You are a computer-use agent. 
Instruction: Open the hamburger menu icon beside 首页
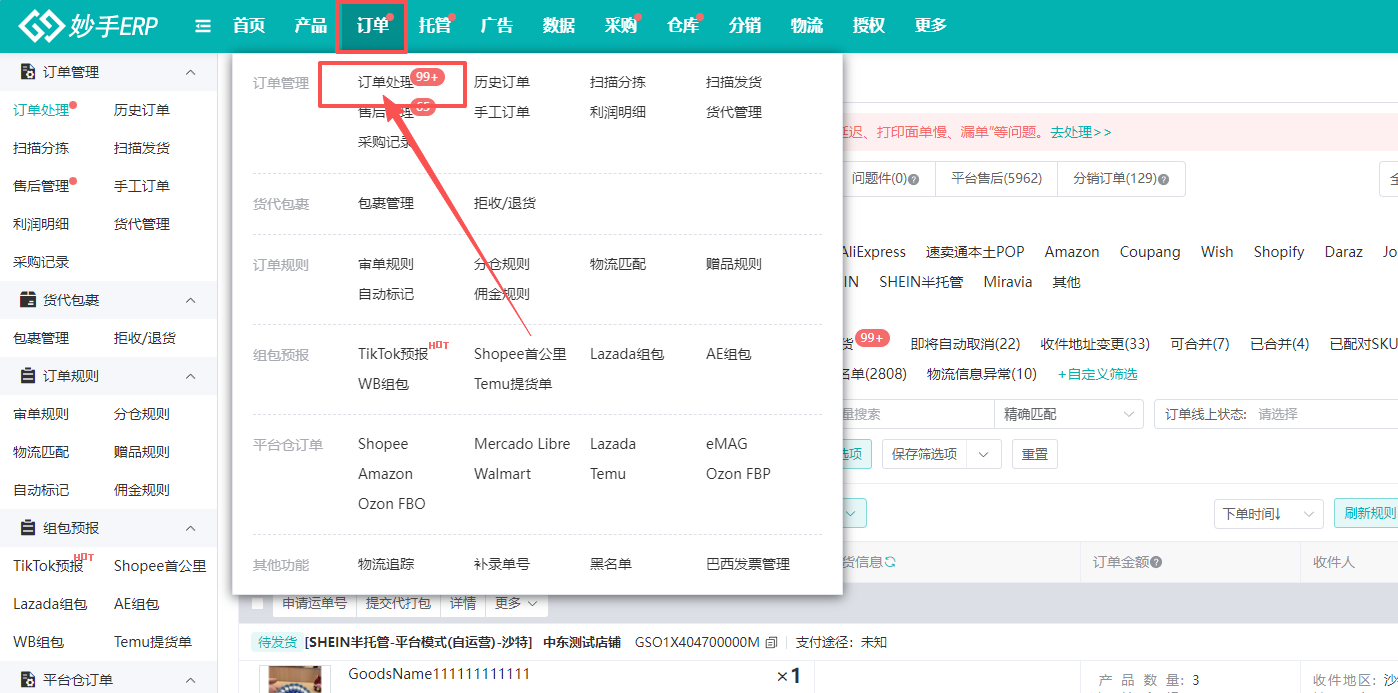click(x=203, y=26)
